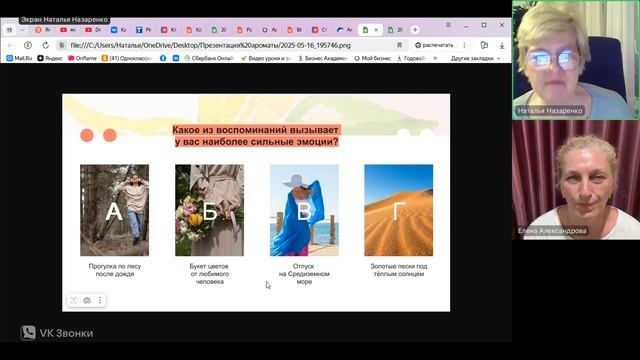Click the camera icon on slide toolbar
Image resolution: width=640 pixels, height=360 pixels.
point(87,300)
